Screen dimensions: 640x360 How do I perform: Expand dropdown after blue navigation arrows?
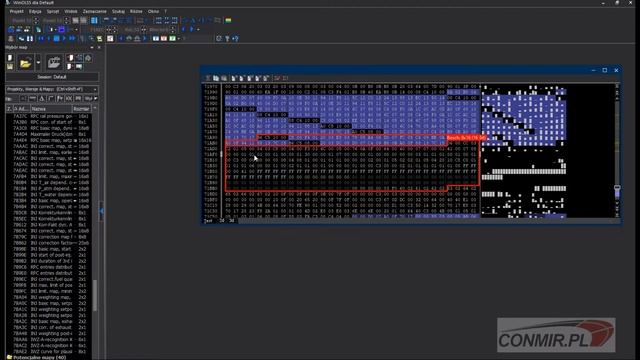pos(198,29)
